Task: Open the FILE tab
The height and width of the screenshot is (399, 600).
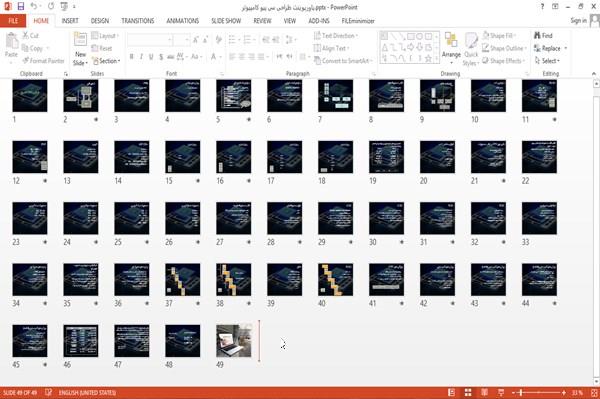Action: [13, 21]
